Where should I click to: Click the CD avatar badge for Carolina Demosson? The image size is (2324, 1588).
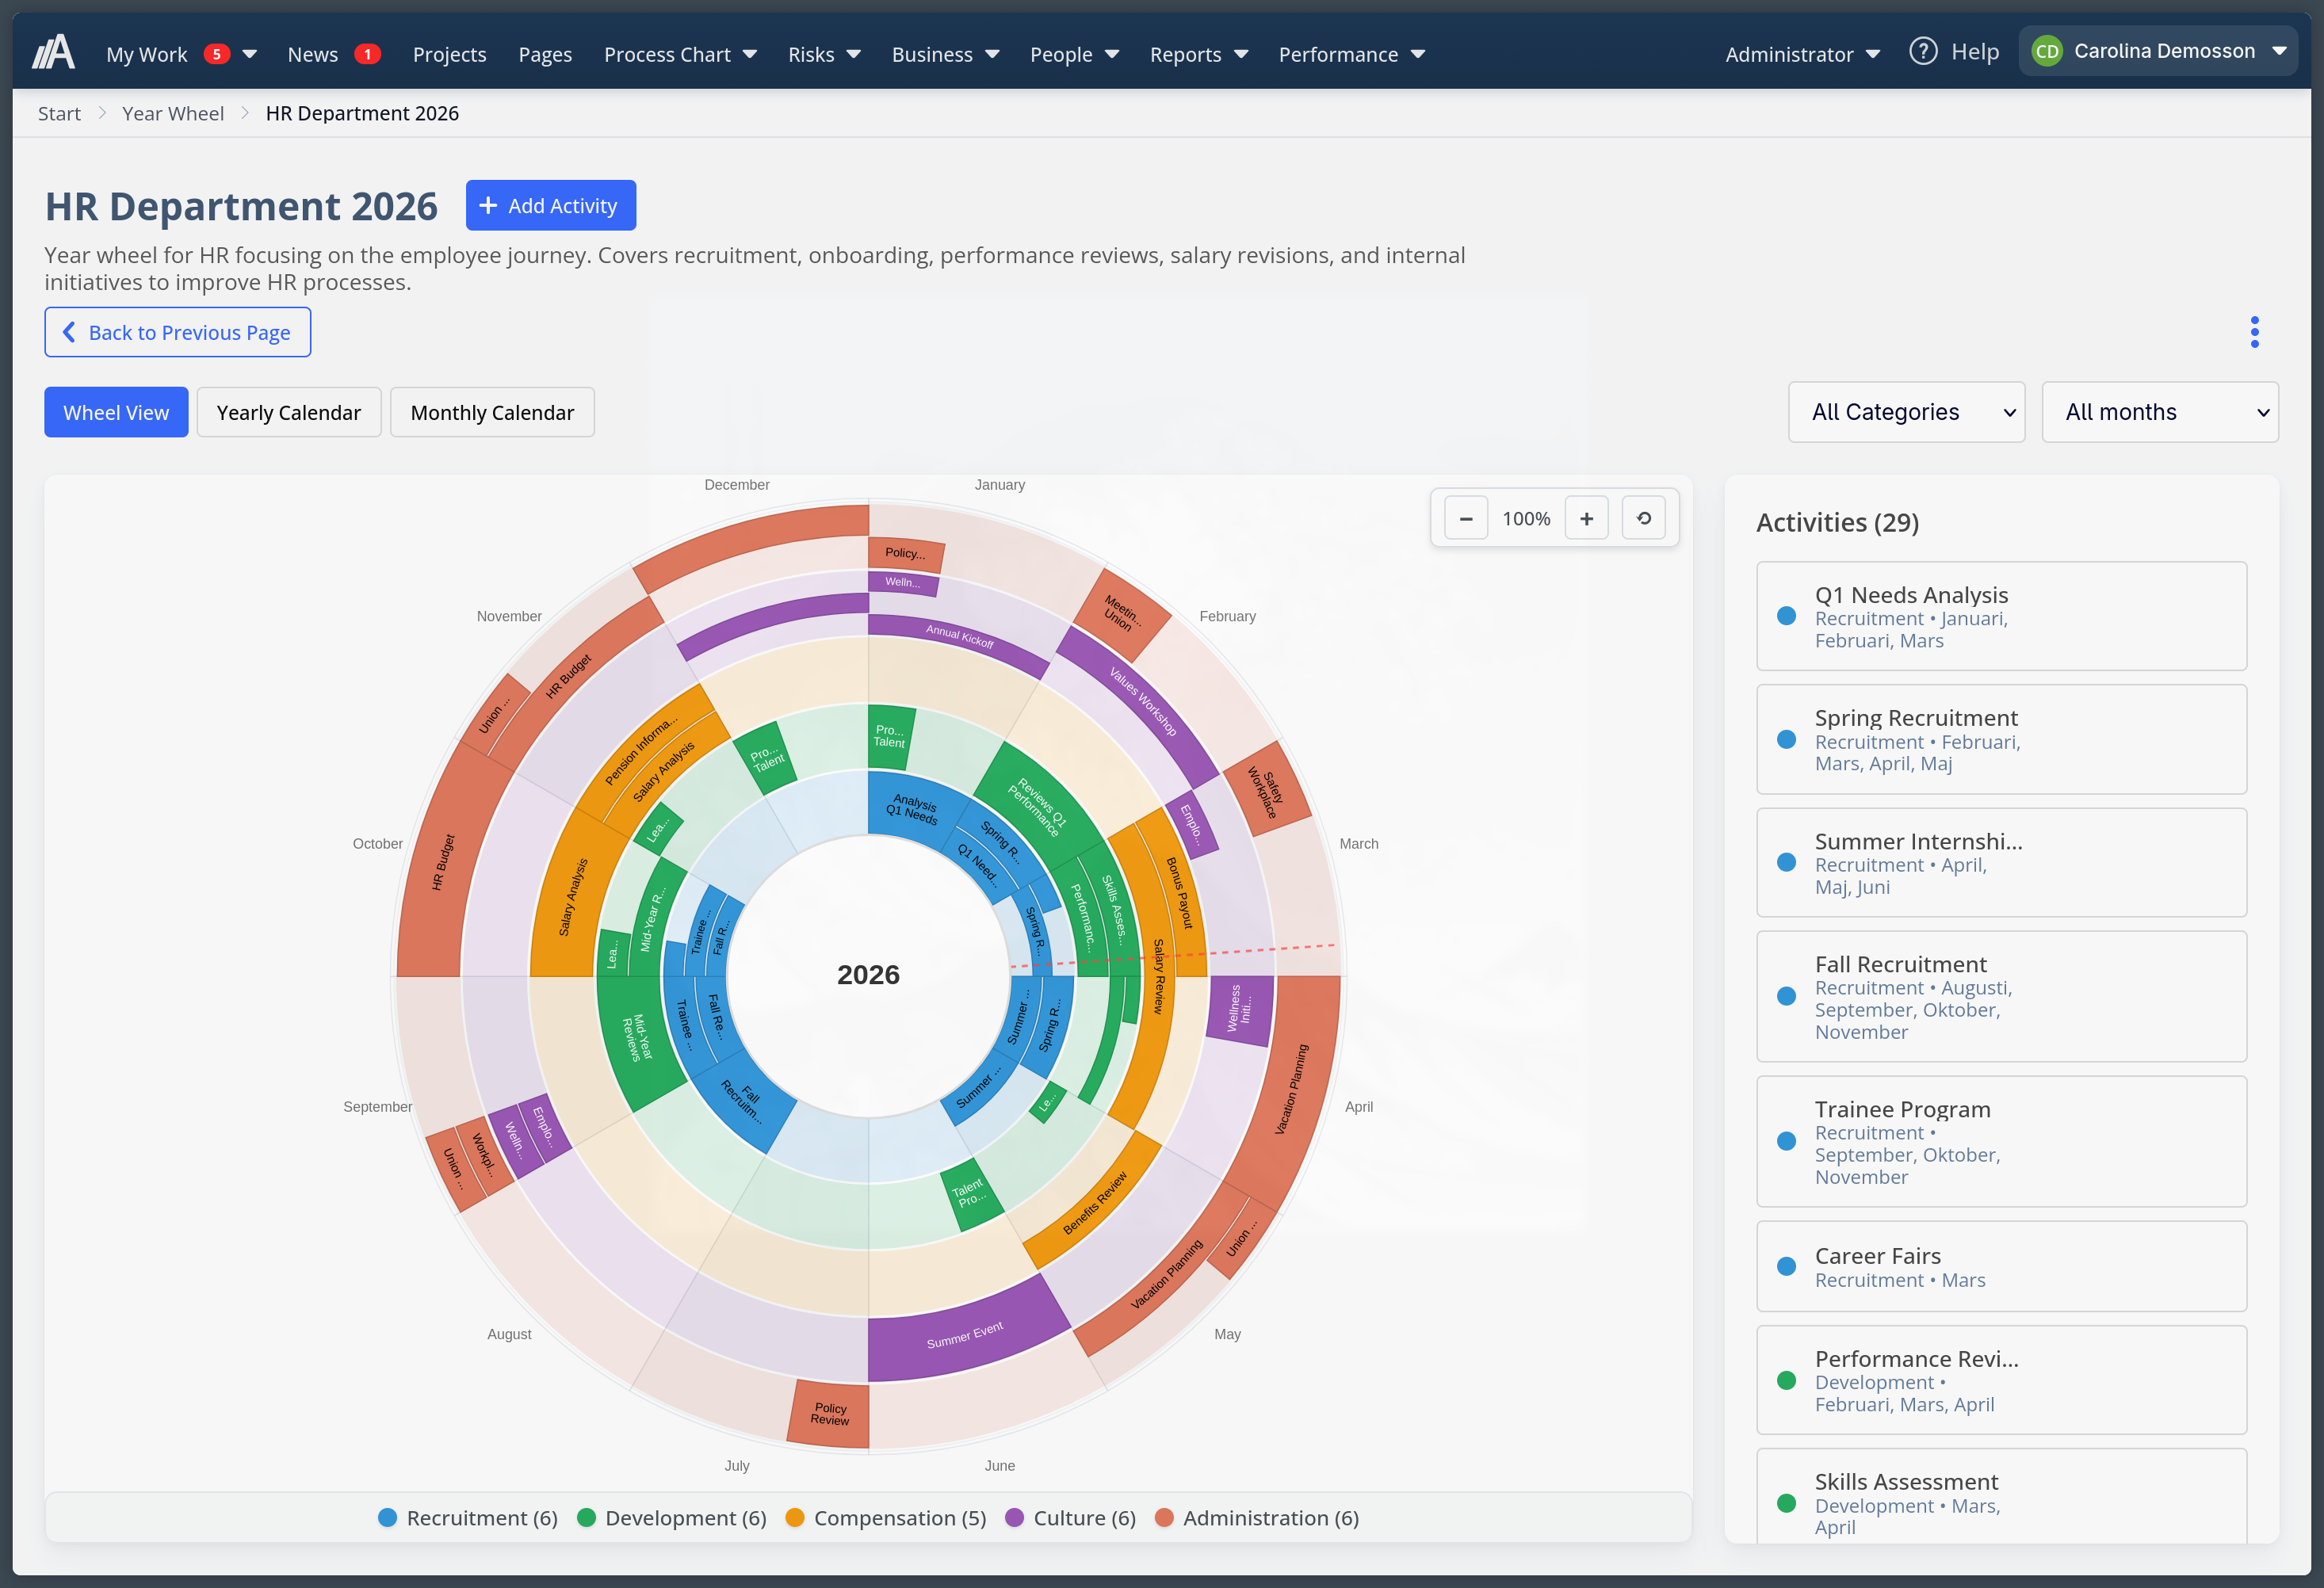point(2046,50)
